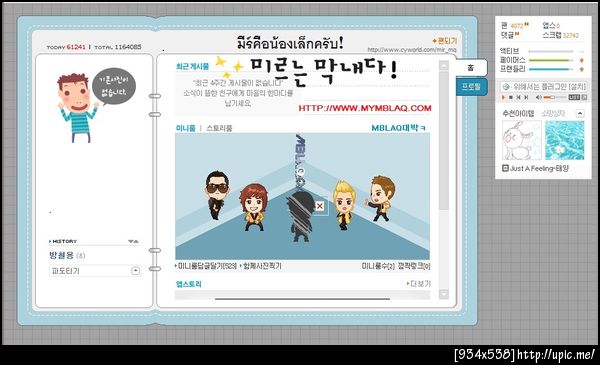600x365 pixels.
Task: Open the rabbit sketch item thumbnail
Action: 522,140
